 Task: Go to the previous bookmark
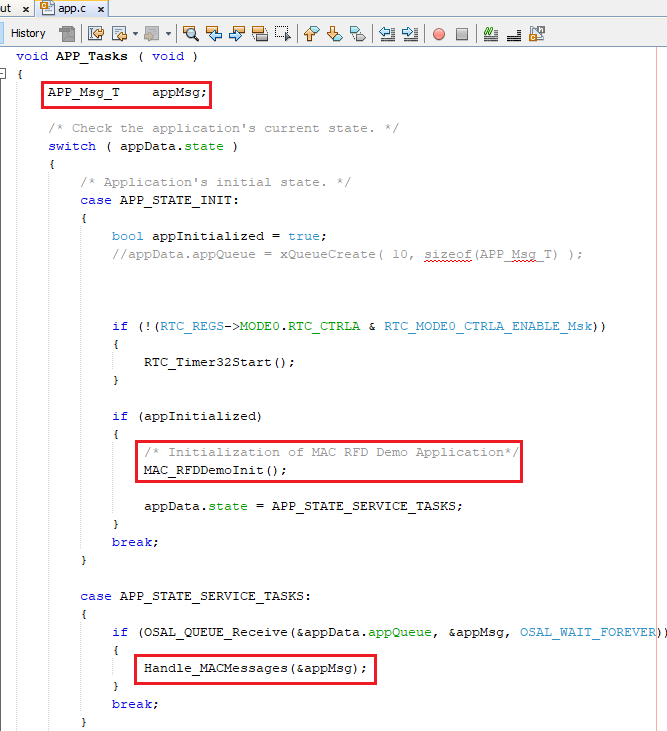click(311, 33)
